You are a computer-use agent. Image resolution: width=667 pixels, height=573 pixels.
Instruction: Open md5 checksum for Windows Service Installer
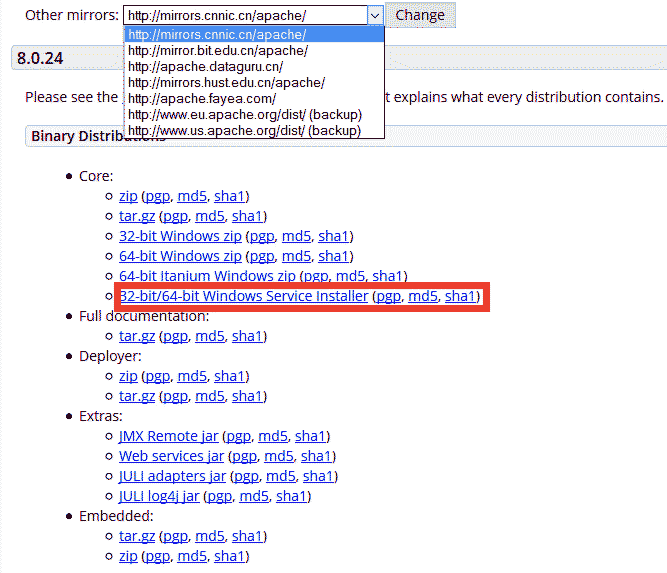coord(423,296)
